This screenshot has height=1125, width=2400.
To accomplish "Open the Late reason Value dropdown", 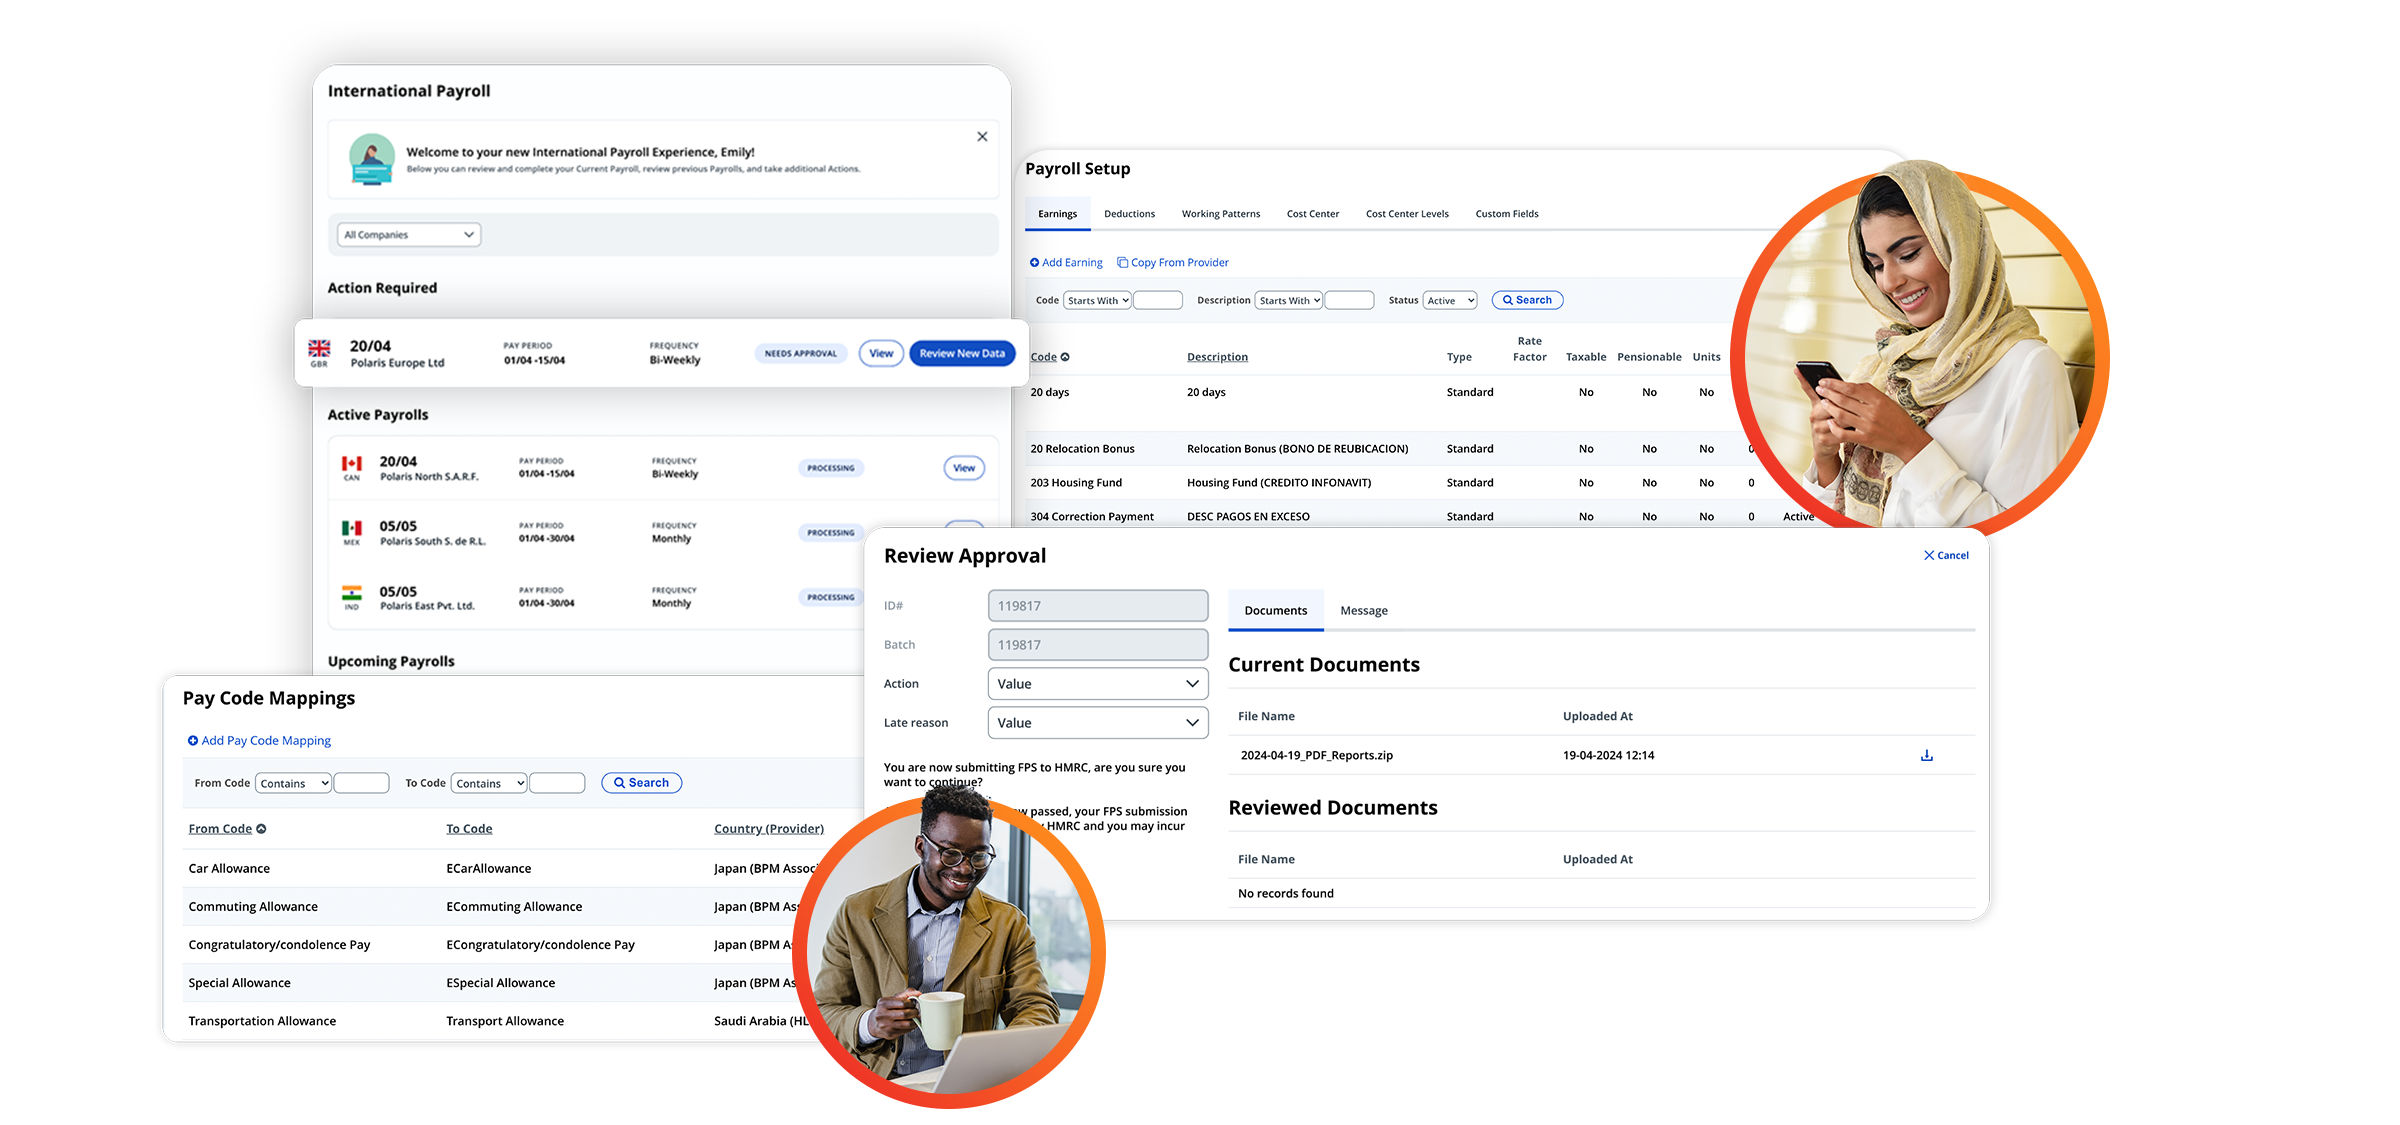I will coord(1098,723).
